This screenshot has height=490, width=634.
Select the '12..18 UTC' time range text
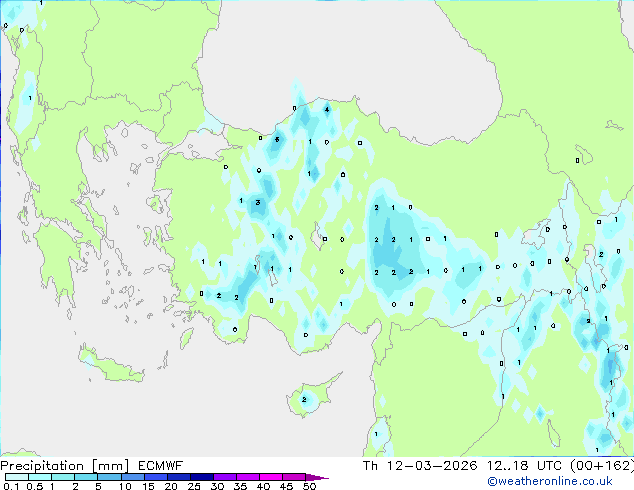[x=524, y=466]
